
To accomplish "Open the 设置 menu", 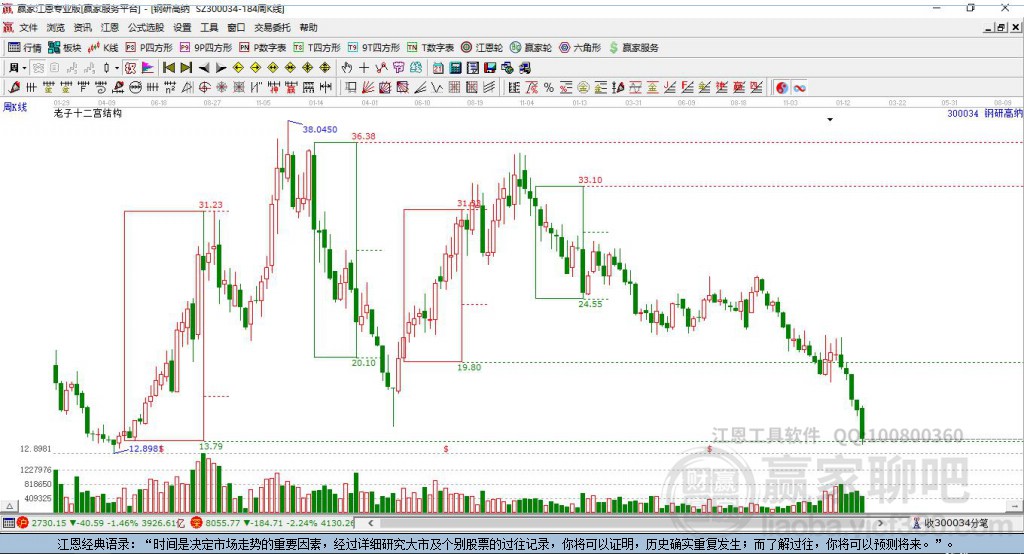I will coord(182,27).
